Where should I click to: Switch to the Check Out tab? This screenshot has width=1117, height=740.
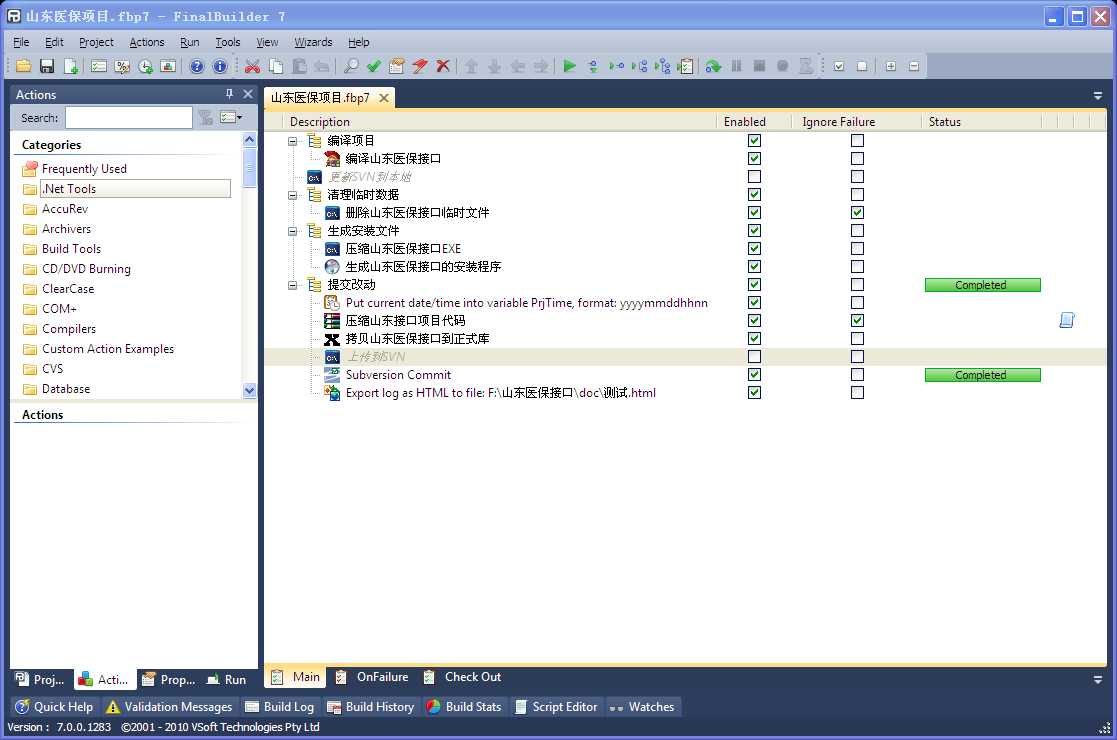462,677
